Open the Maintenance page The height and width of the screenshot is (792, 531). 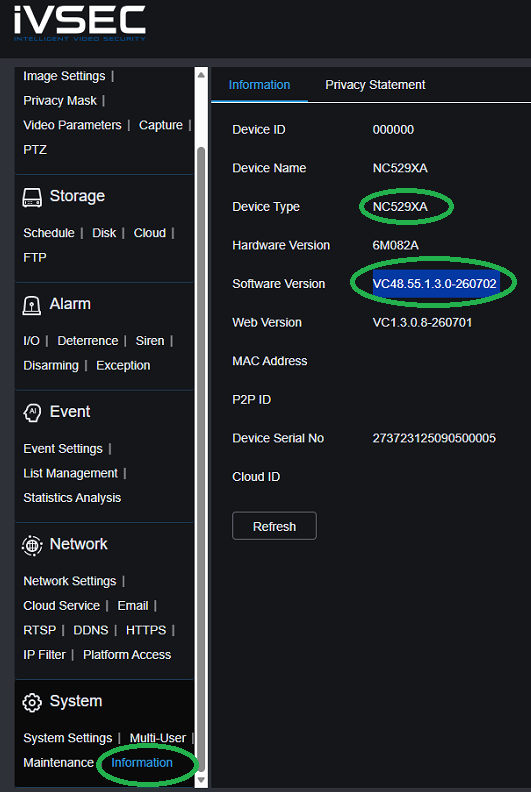(x=59, y=762)
